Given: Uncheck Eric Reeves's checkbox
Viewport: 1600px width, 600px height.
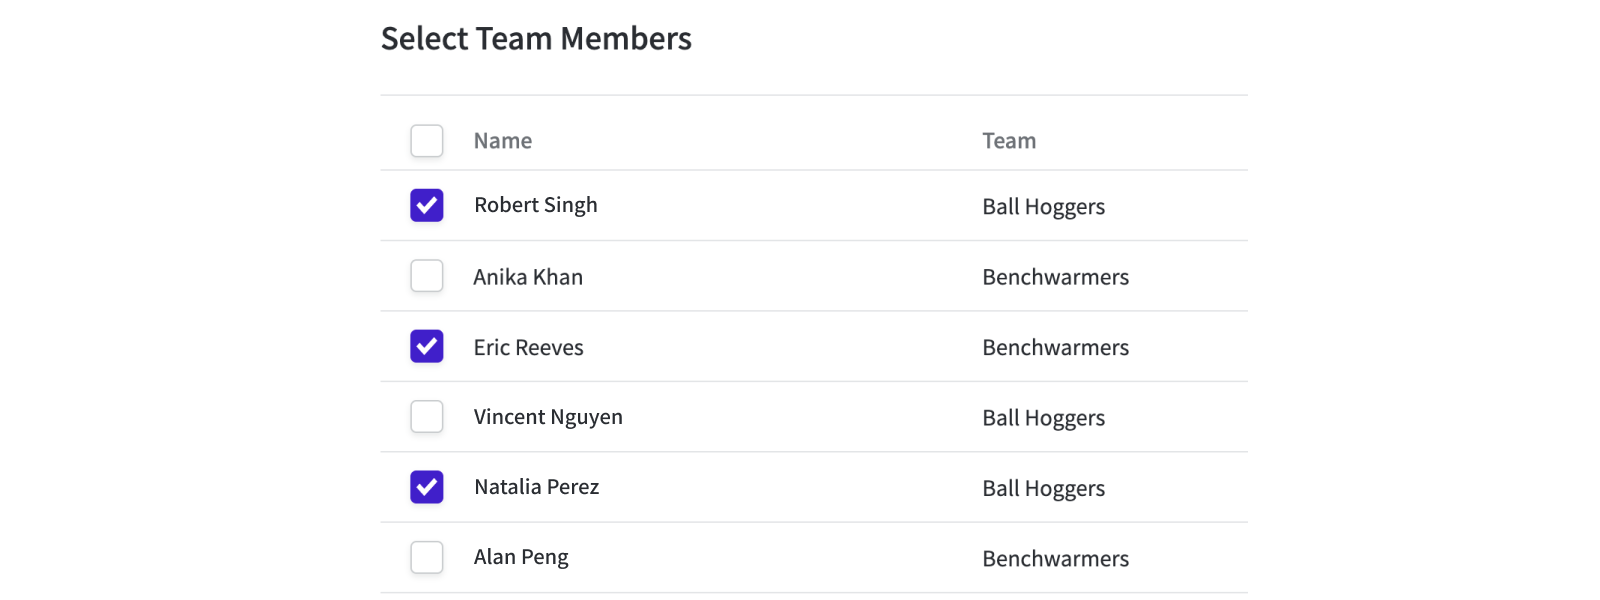Looking at the screenshot, I should point(427,346).
